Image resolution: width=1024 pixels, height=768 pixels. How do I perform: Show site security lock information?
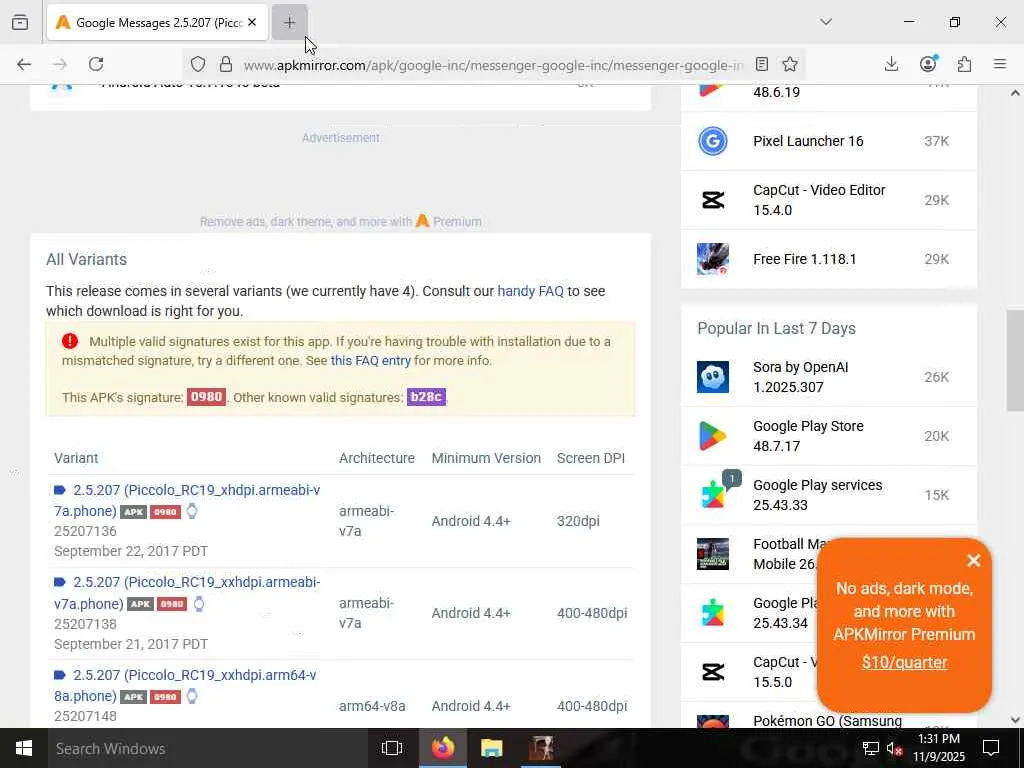[226, 64]
